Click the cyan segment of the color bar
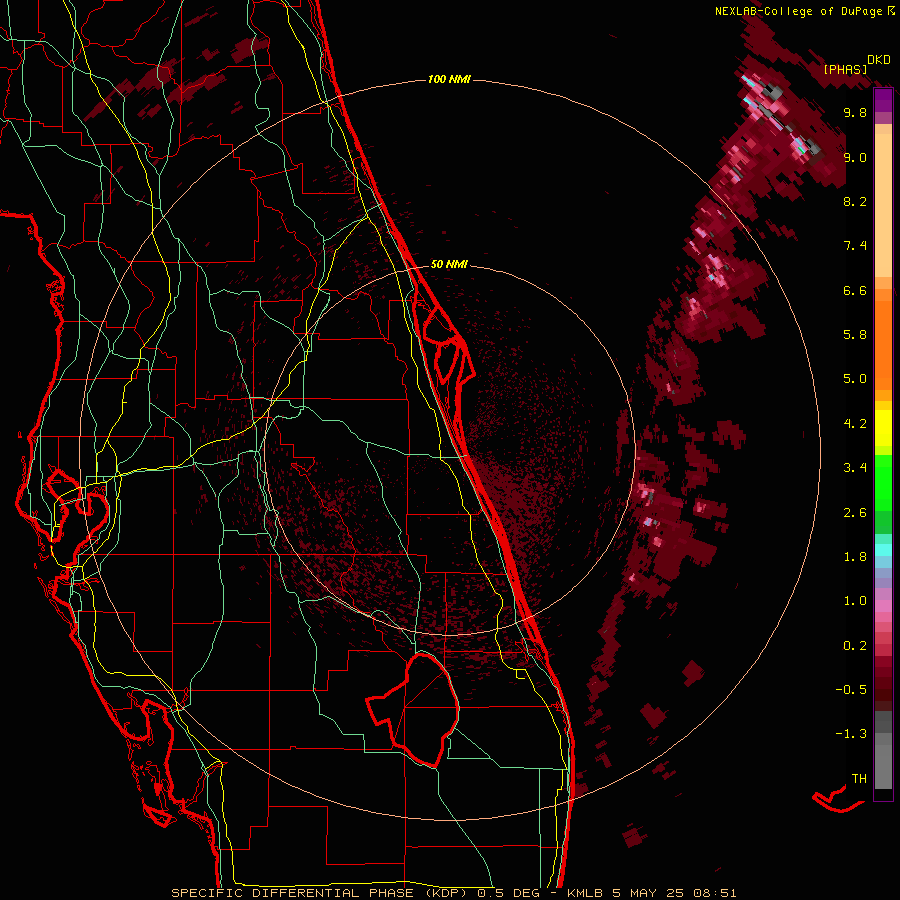Image resolution: width=900 pixels, height=900 pixels. (x=883, y=550)
